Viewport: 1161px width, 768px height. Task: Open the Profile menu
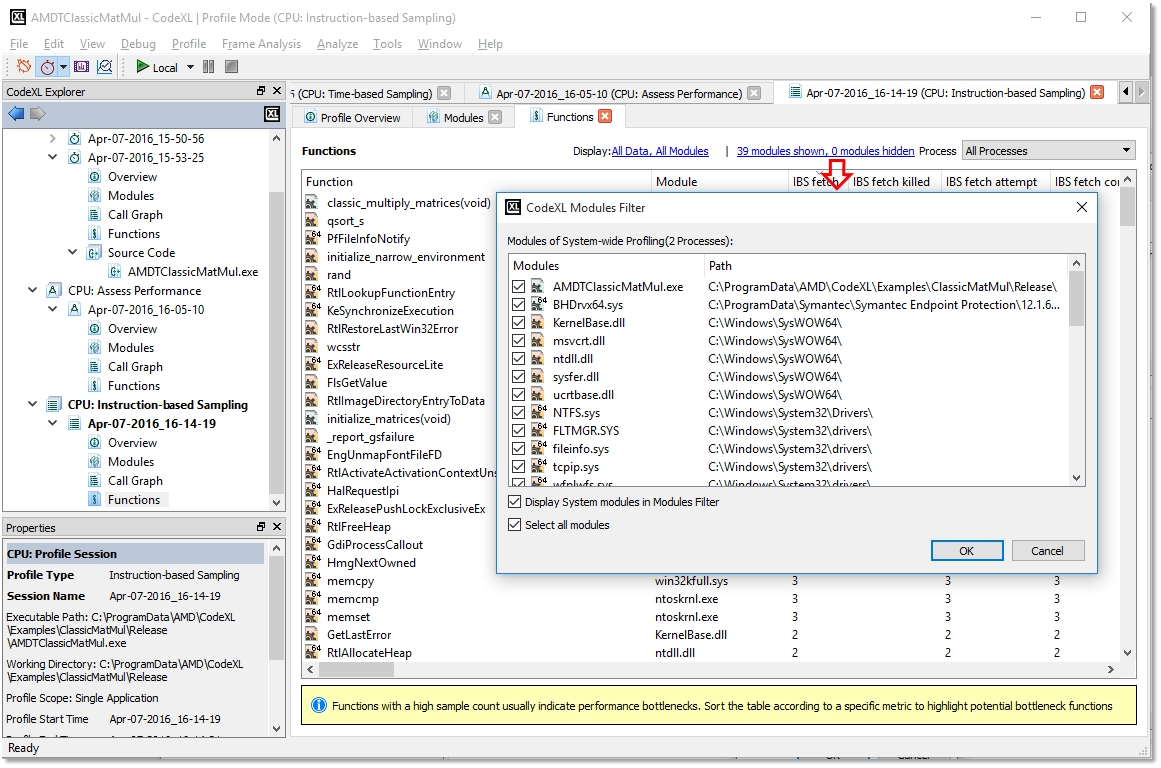point(189,44)
